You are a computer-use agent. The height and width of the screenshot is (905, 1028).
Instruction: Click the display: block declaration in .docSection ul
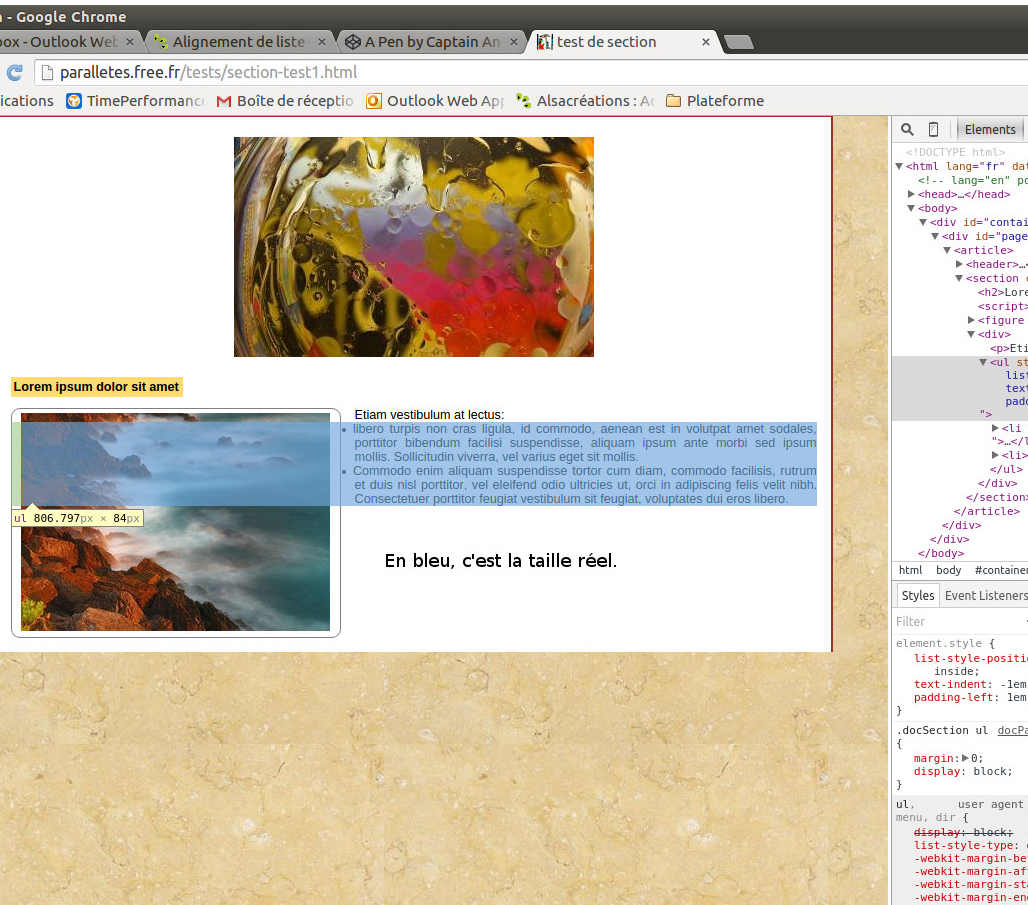[x=963, y=771]
